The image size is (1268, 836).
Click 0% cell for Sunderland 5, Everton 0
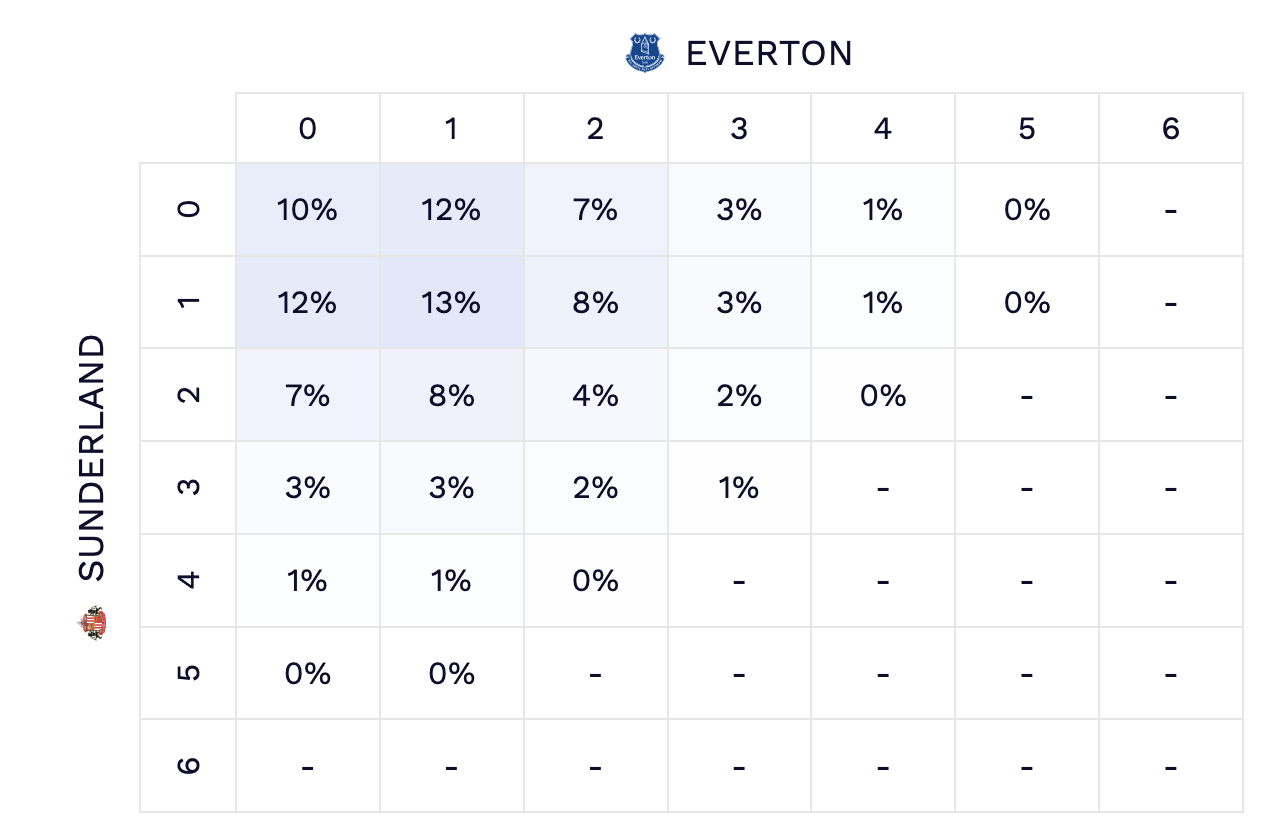click(308, 674)
